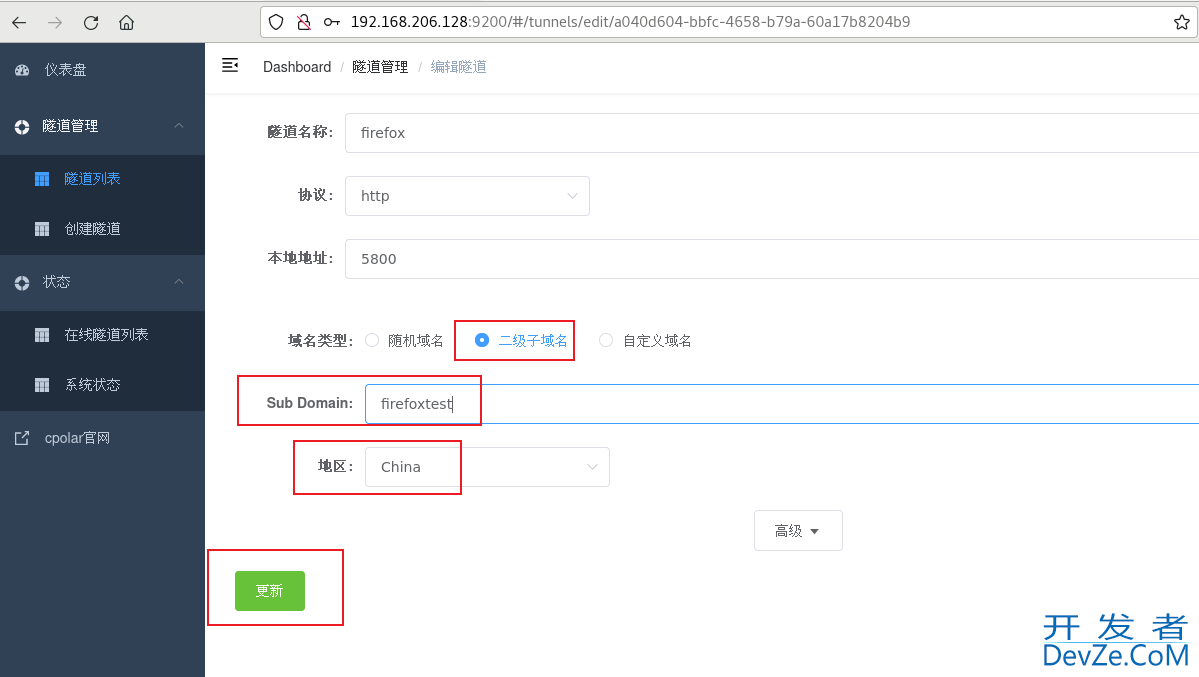Click the 隧道名称 field containing firefox
This screenshot has height=677, width=1199.
(x=772, y=133)
